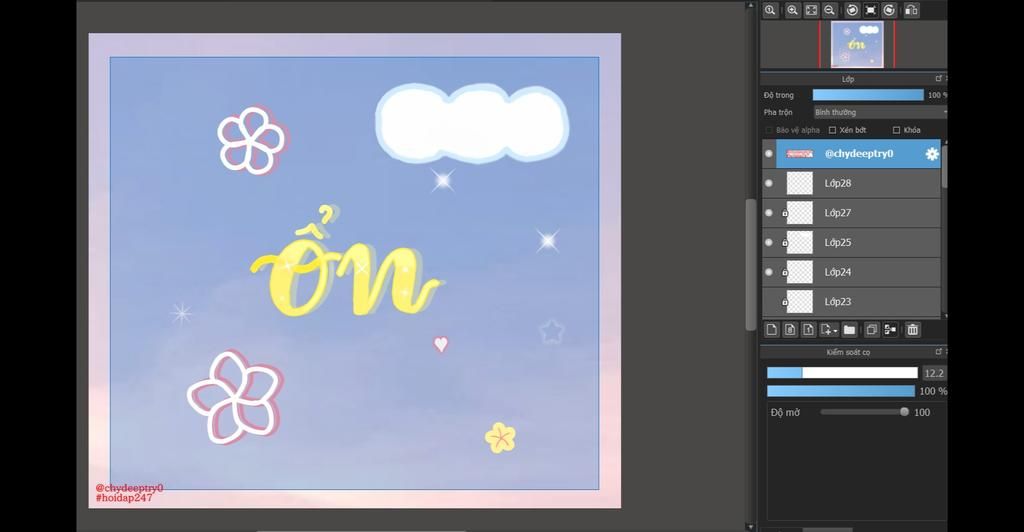Add a new blank layer
This screenshot has width=1024, height=532.
(771, 330)
